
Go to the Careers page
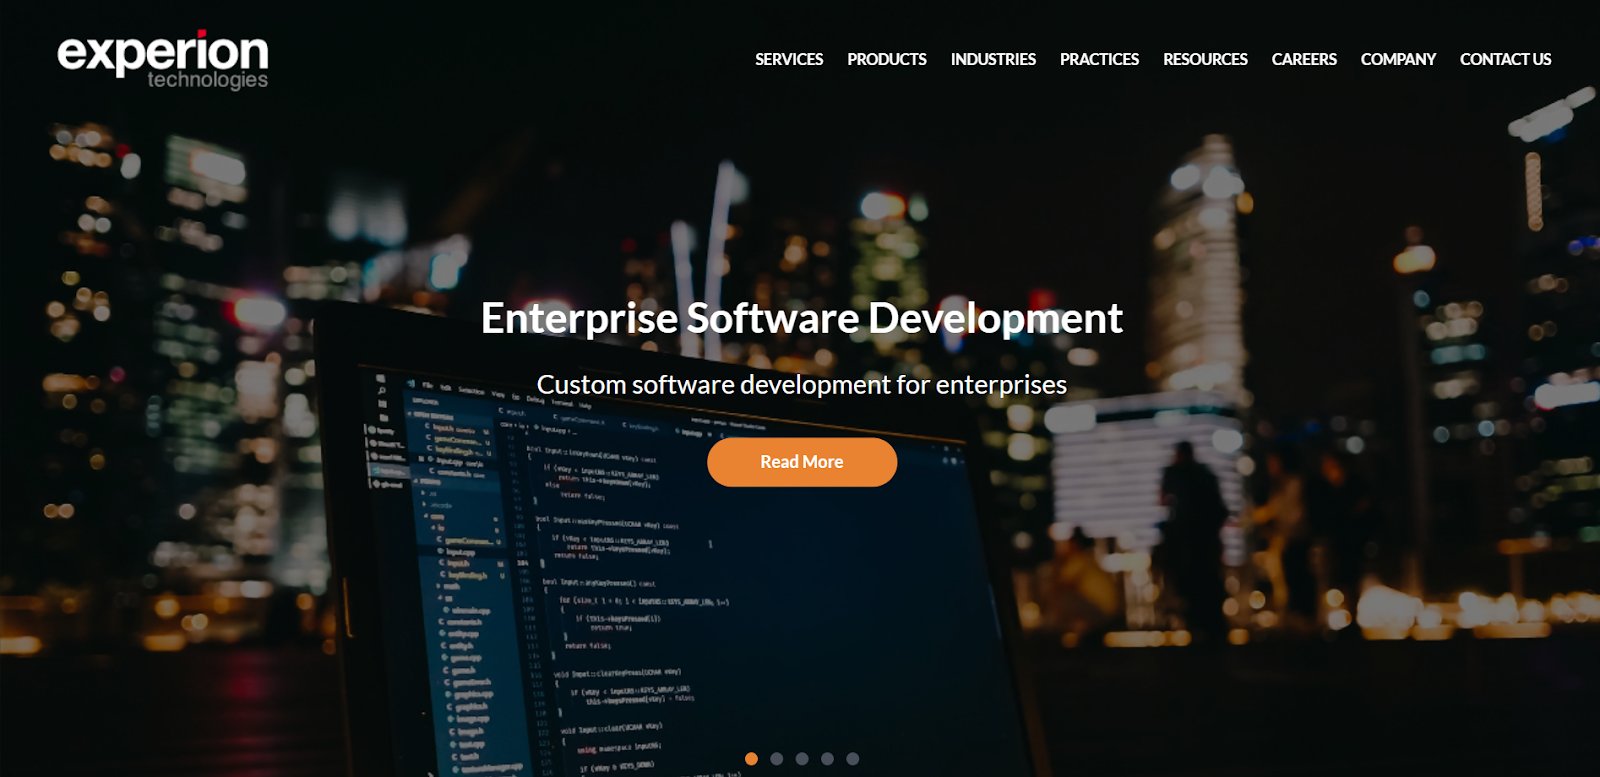click(x=1304, y=59)
